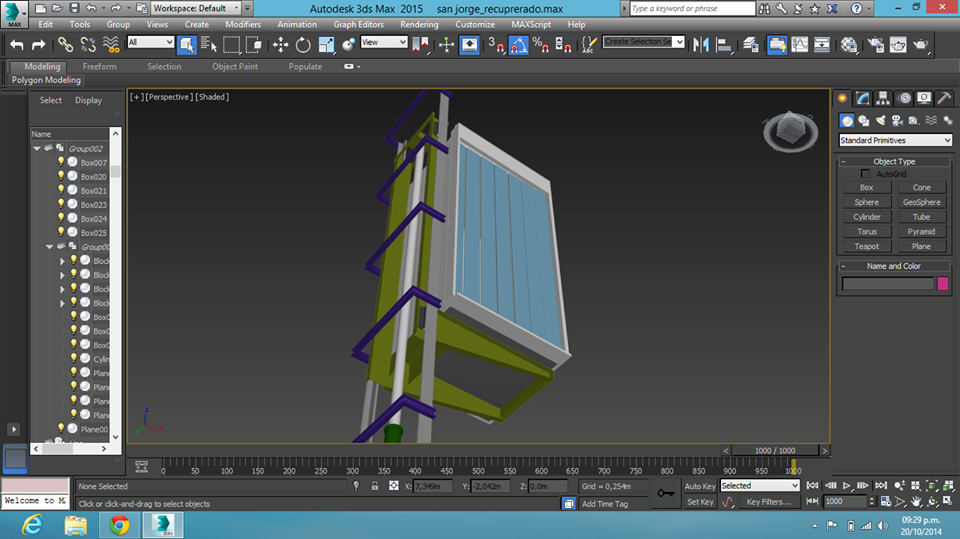This screenshot has width=960, height=539.
Task: Click the Render Production teapot icon
Action: [x=921, y=44]
